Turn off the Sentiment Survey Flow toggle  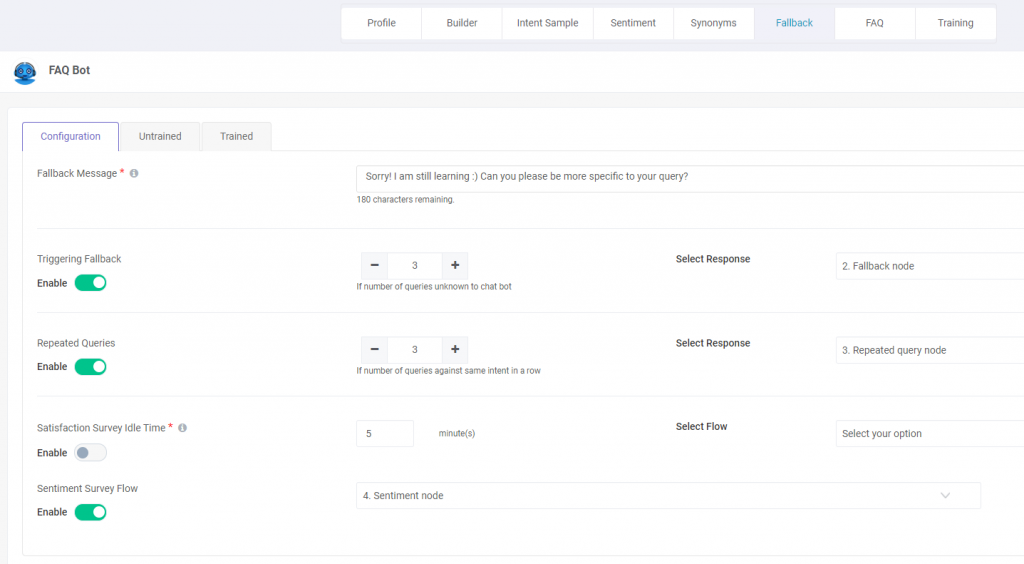[90, 512]
